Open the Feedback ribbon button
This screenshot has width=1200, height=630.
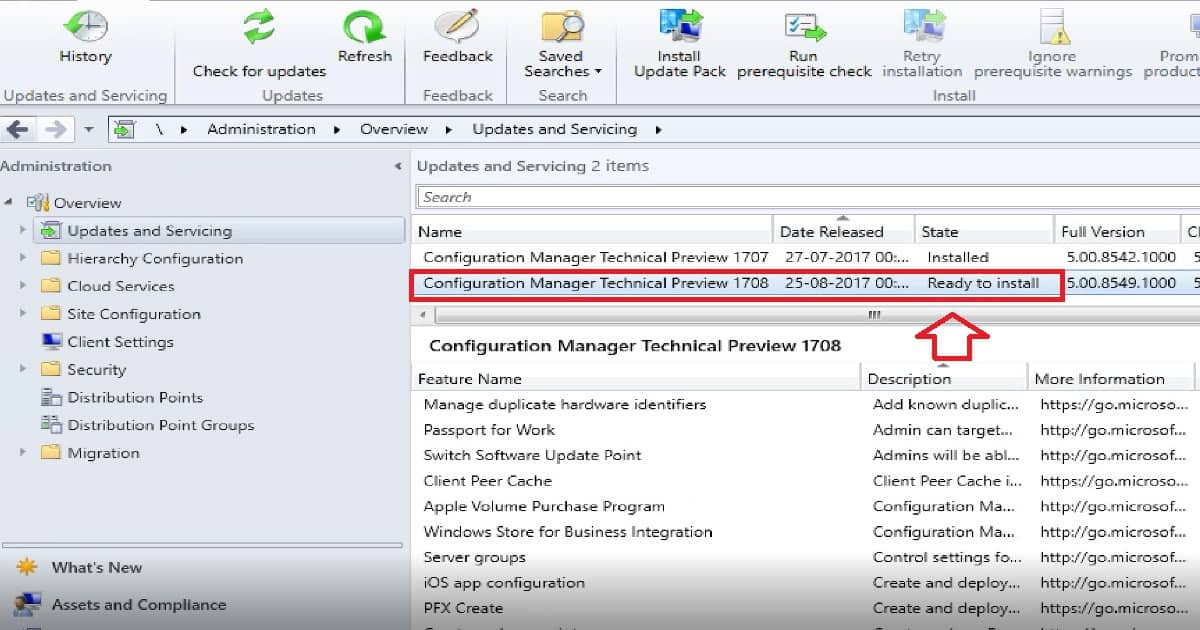[x=457, y=38]
